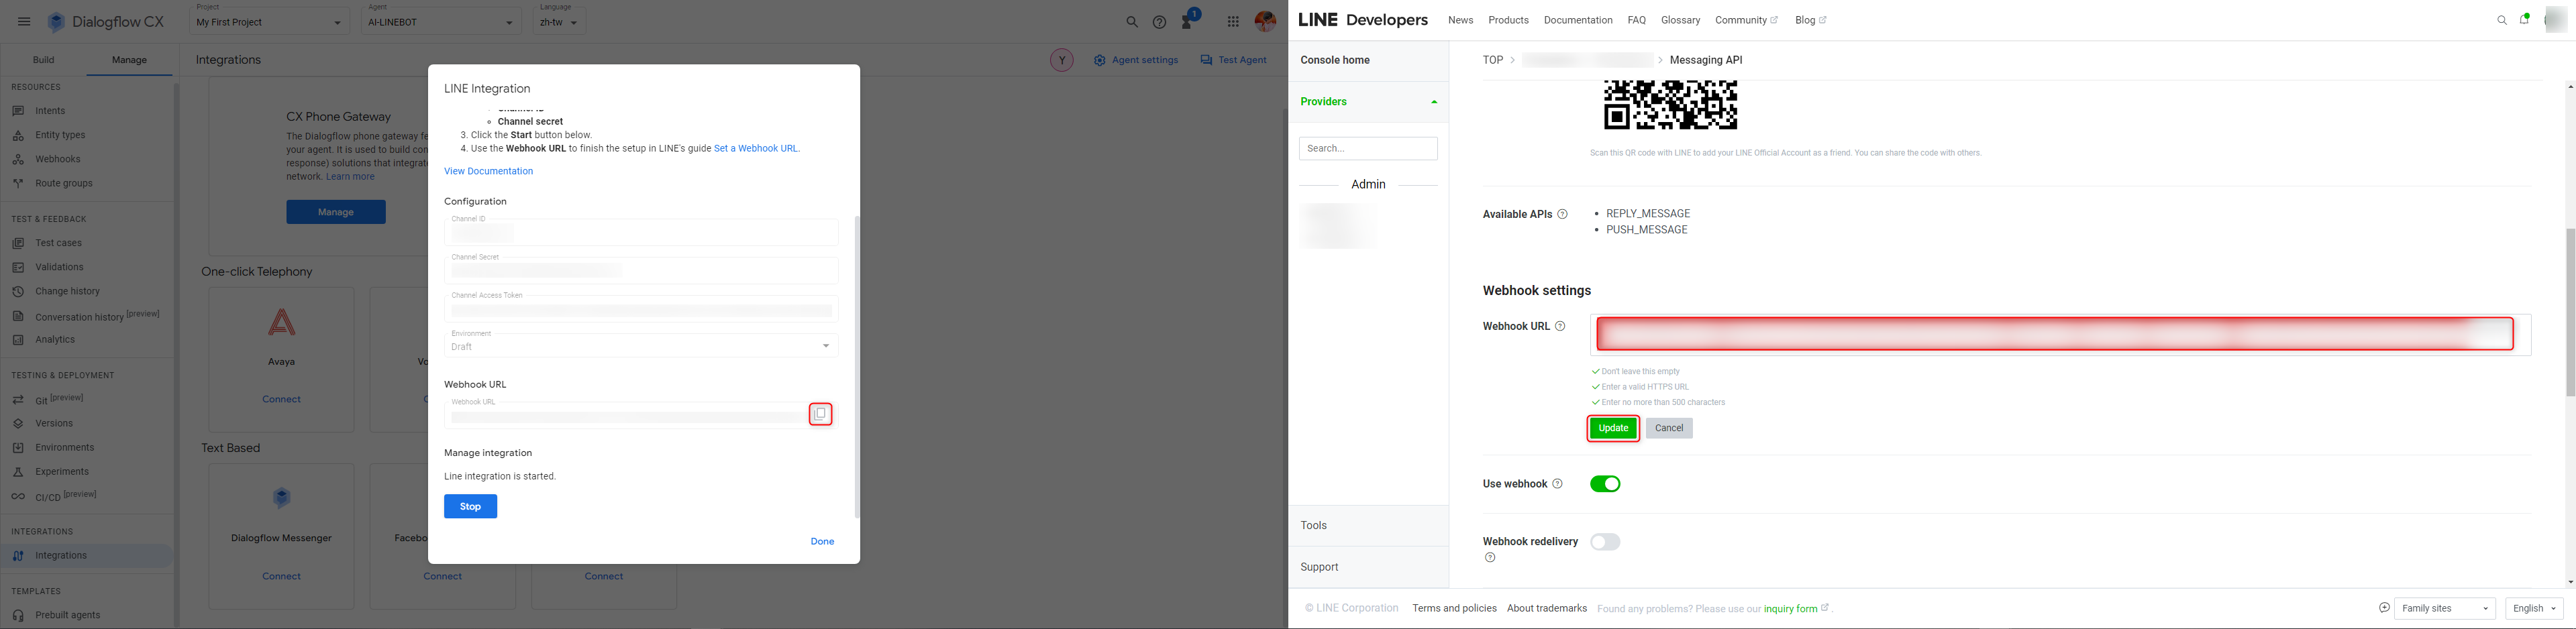Image resolution: width=2576 pixels, height=629 pixels.
Task: Open FAQ in LINE Developers navigation
Action: (x=1636, y=20)
